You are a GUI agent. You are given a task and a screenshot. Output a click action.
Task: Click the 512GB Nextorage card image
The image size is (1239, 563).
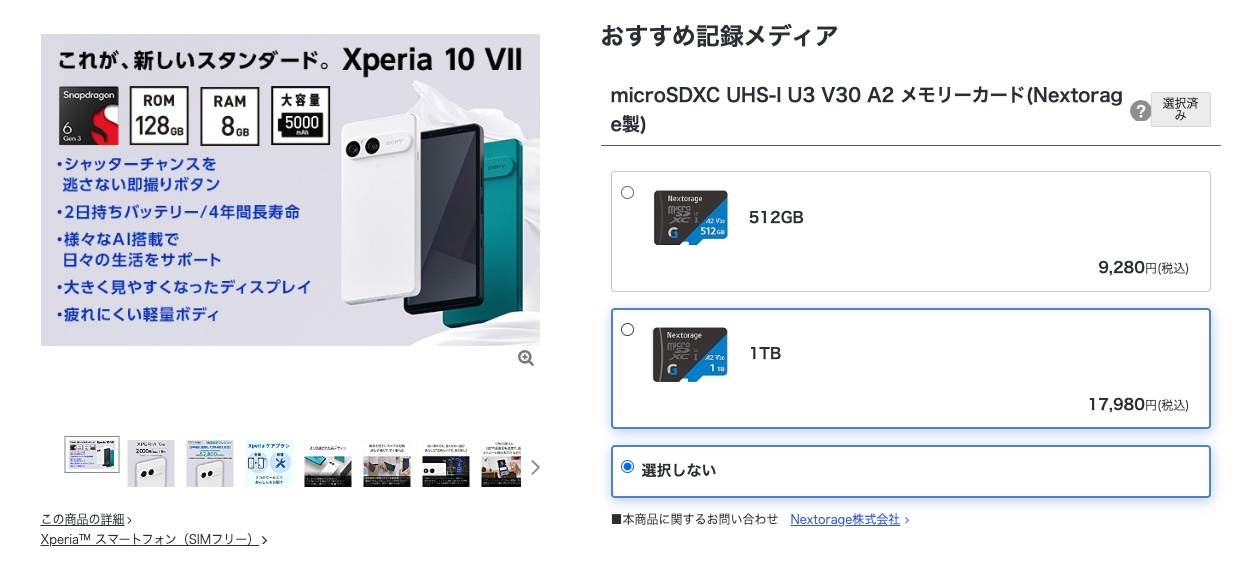click(690, 218)
